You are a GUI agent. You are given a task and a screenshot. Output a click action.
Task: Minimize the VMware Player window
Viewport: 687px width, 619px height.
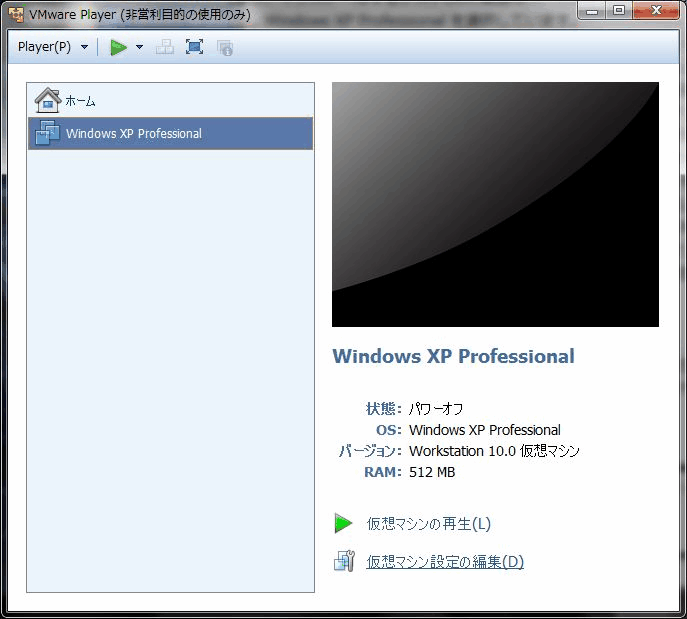point(594,11)
